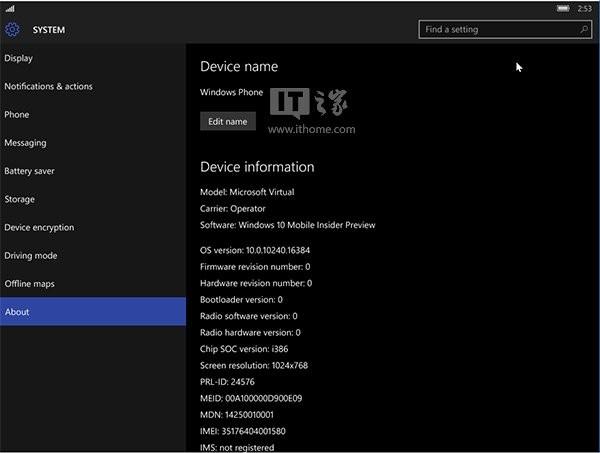600x453 pixels.
Task: Click the signal strength icon
Action: tap(10, 8)
